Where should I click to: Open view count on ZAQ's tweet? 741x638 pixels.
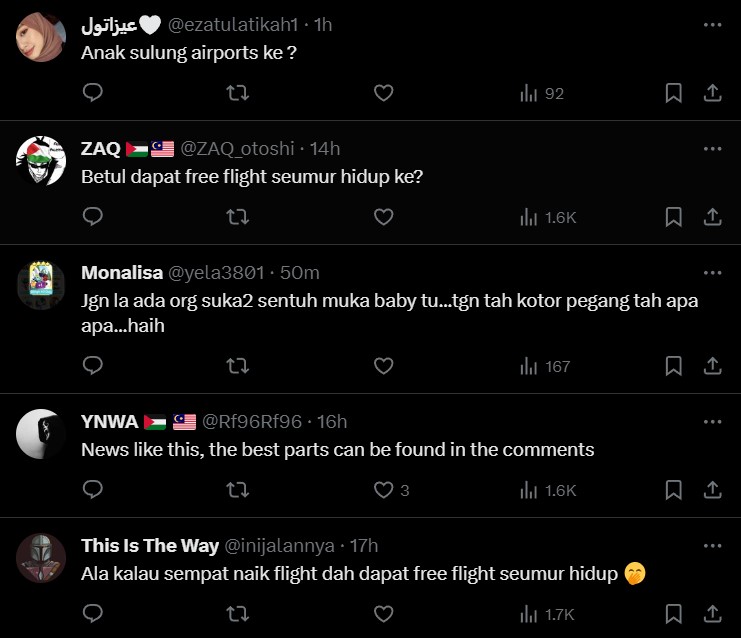548,217
